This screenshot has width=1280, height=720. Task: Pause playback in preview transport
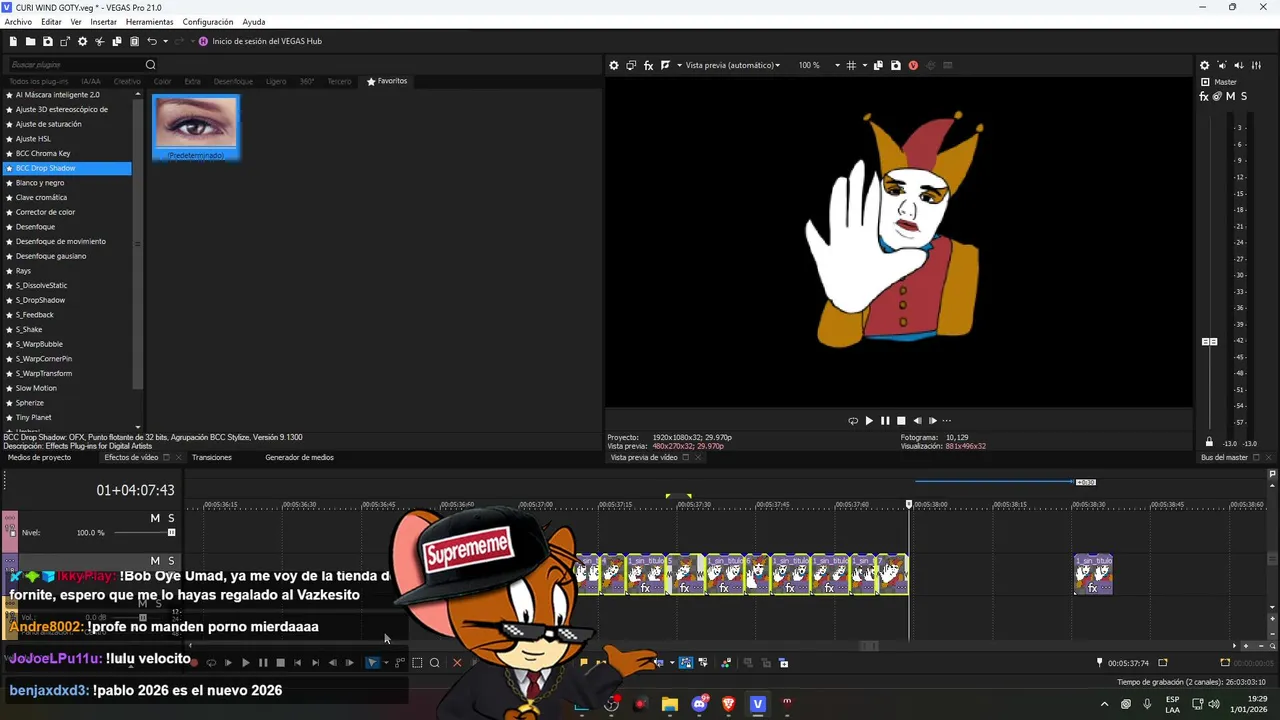(885, 421)
